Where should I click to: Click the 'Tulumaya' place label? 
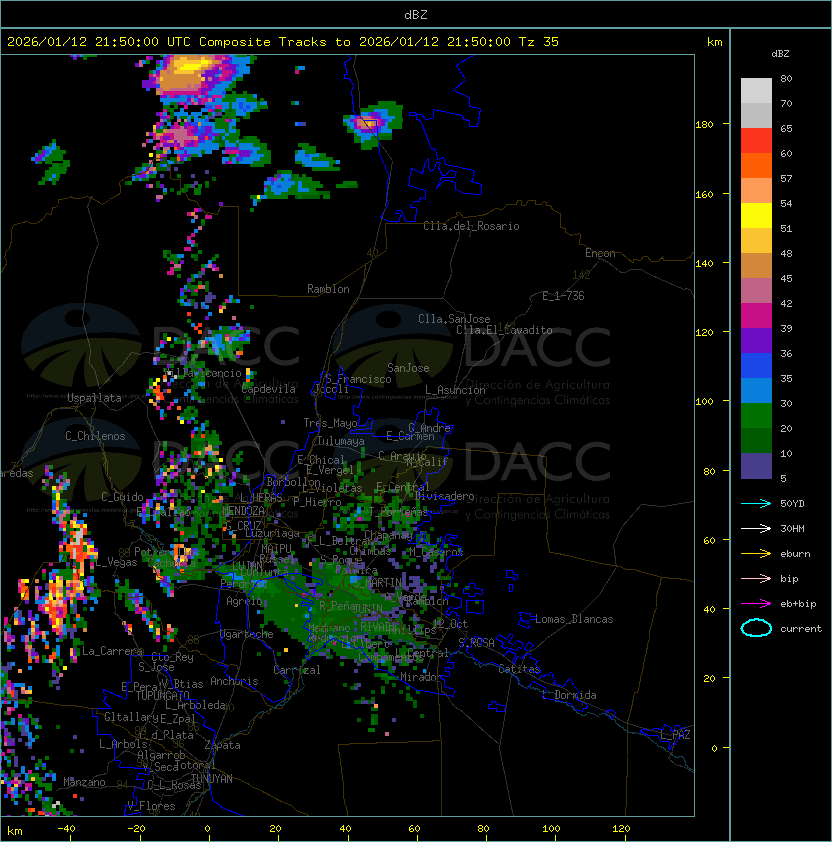341,441
